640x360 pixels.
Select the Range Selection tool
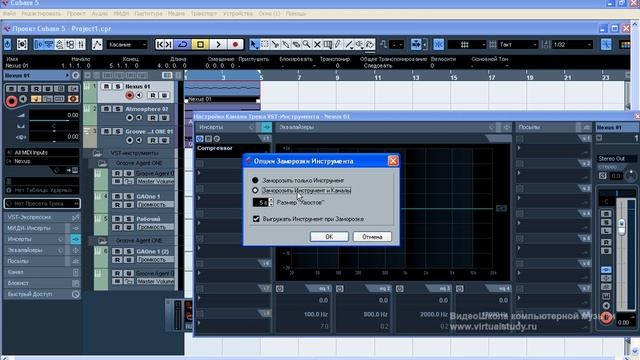[264, 44]
